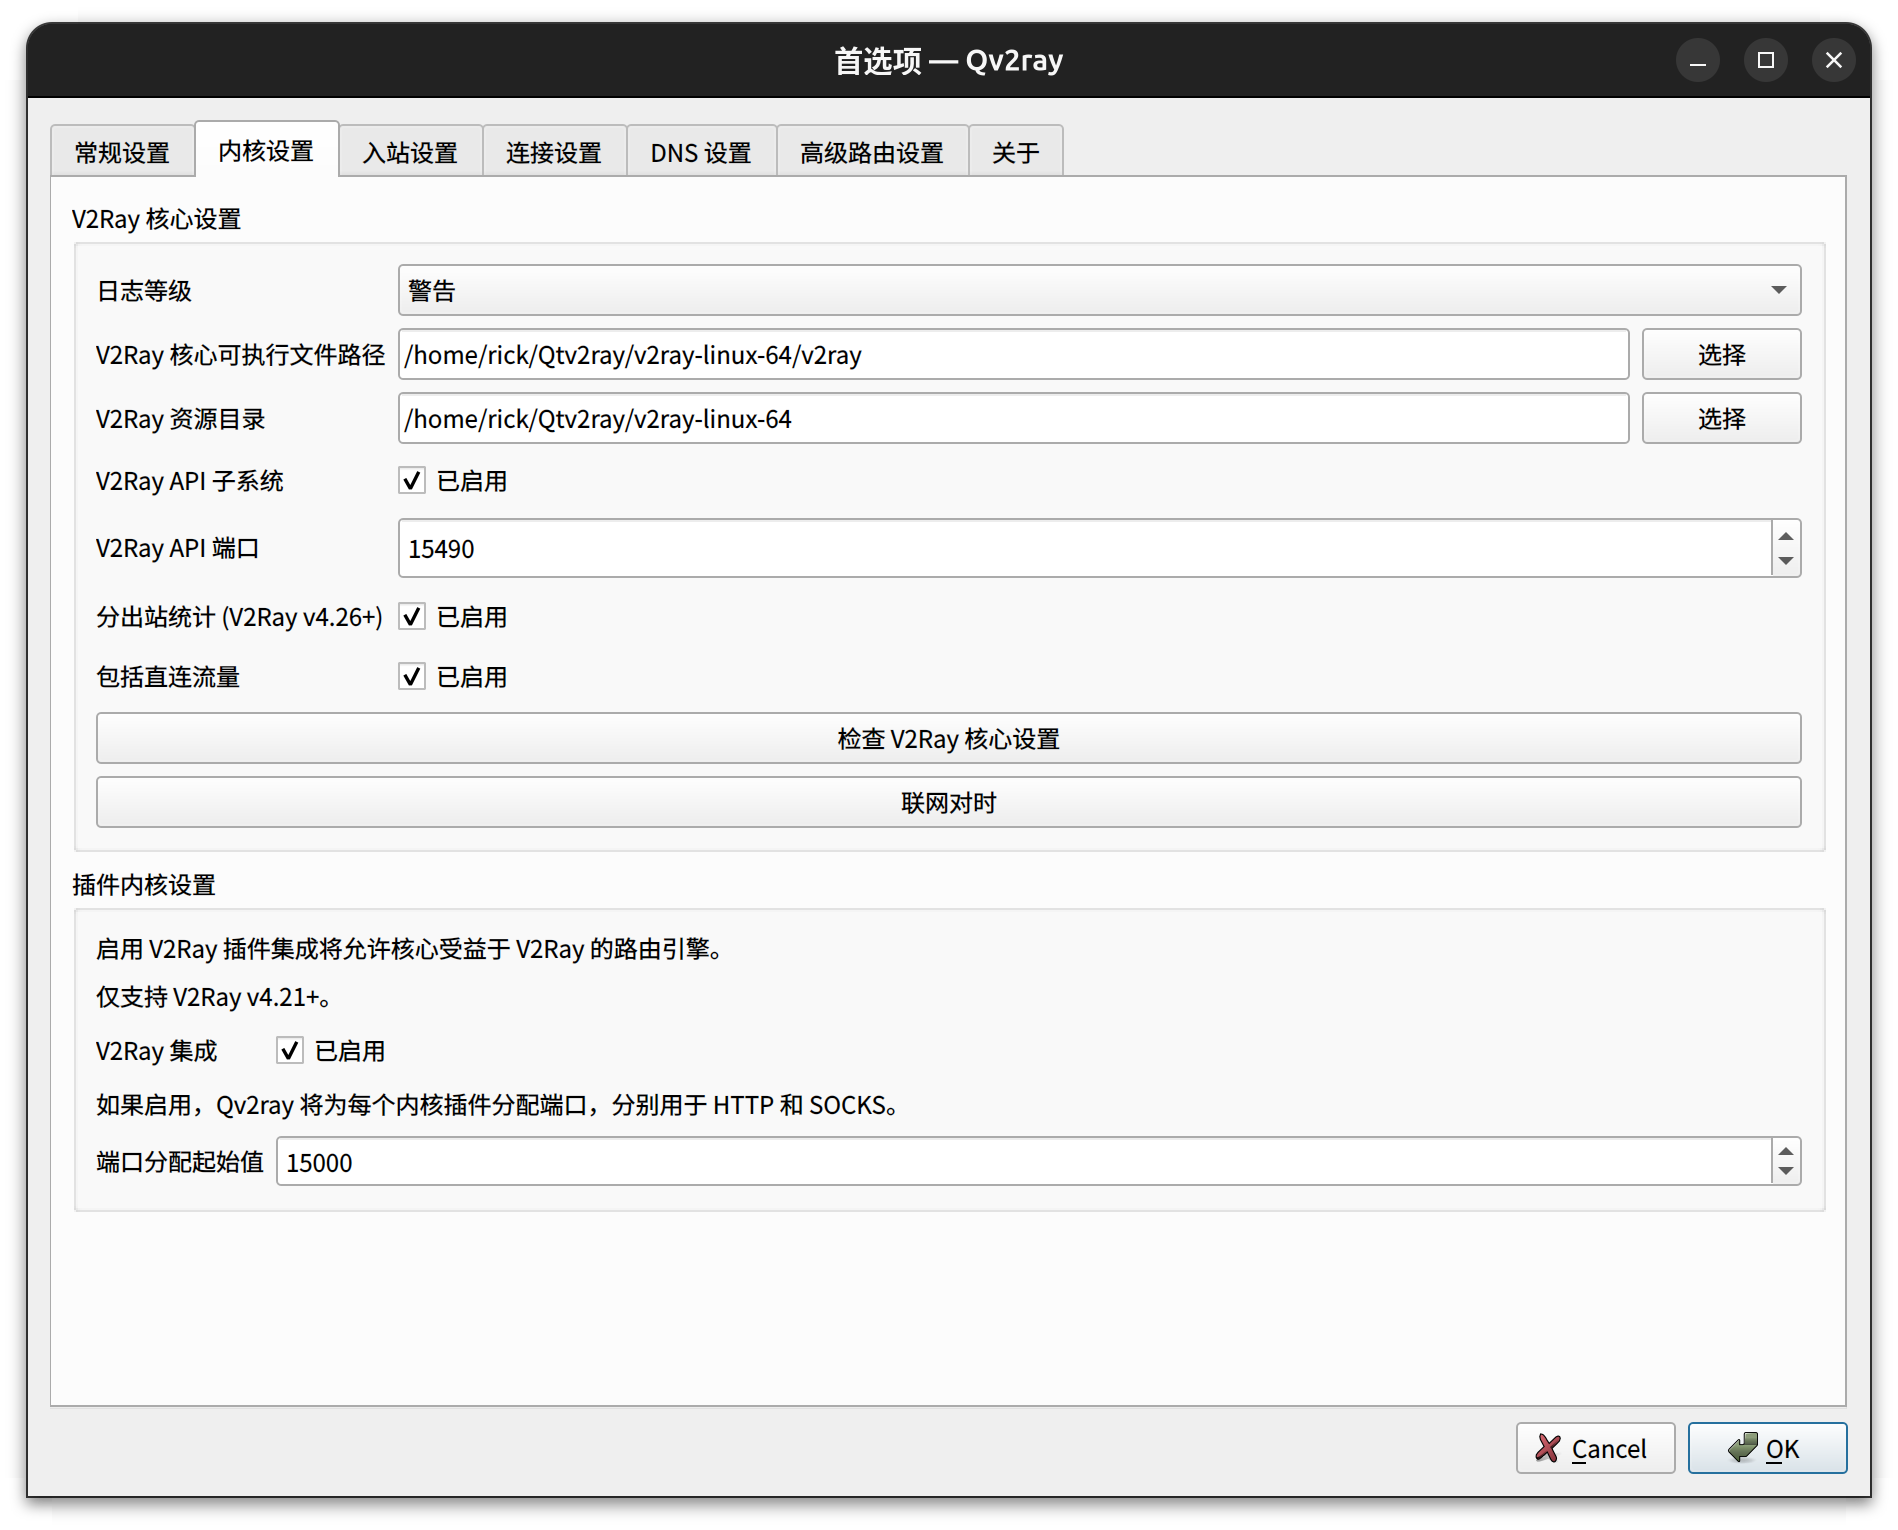The image size is (1898, 1530).
Task: Open the 关于 tab
Action: click(1016, 152)
